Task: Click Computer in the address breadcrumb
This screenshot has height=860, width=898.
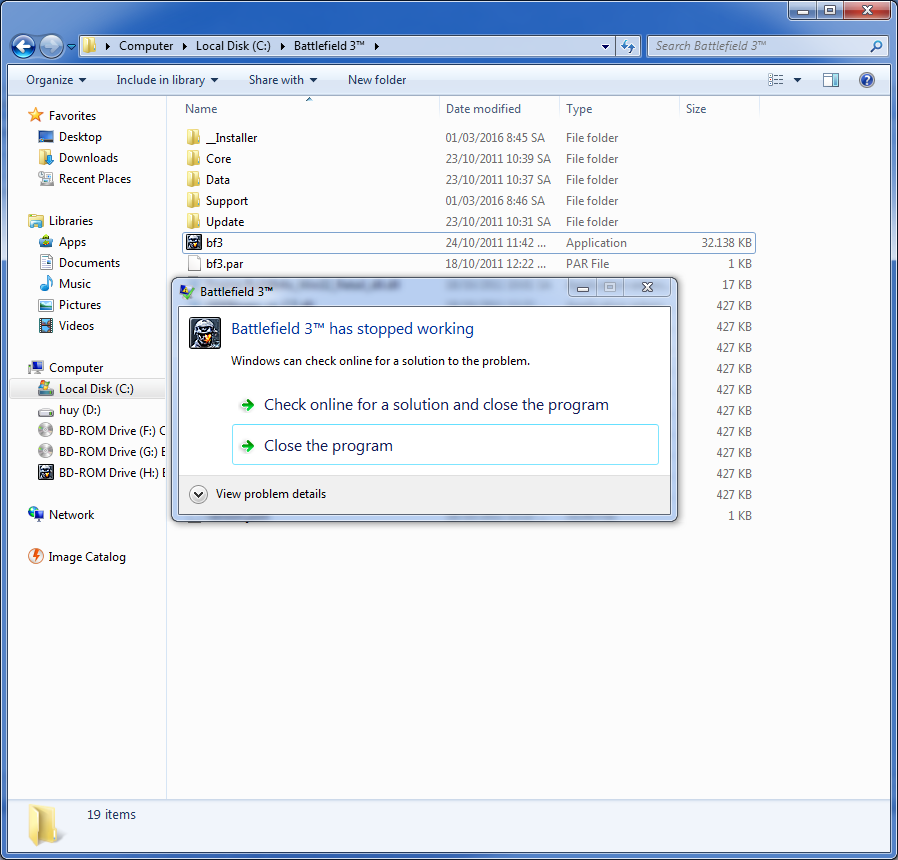Action: (x=145, y=46)
